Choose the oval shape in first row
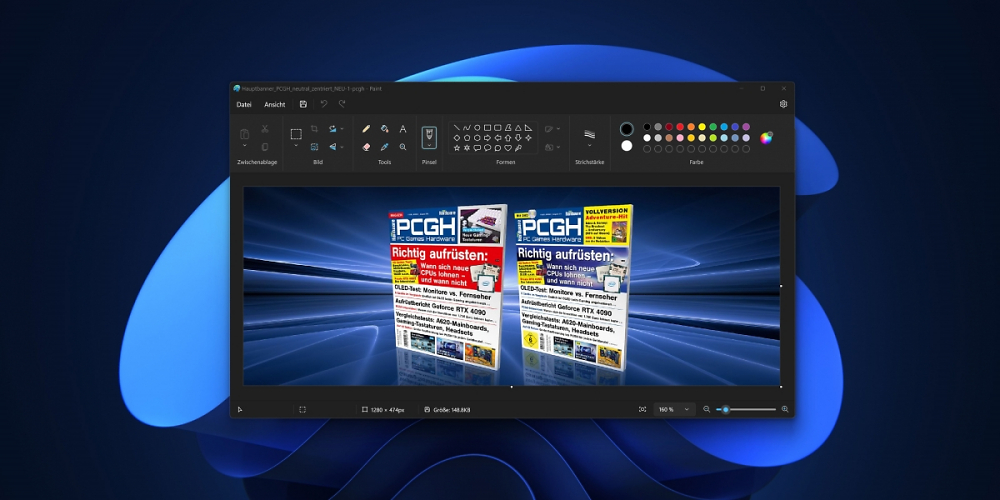Image resolution: width=1000 pixels, height=500 pixels. (x=477, y=128)
